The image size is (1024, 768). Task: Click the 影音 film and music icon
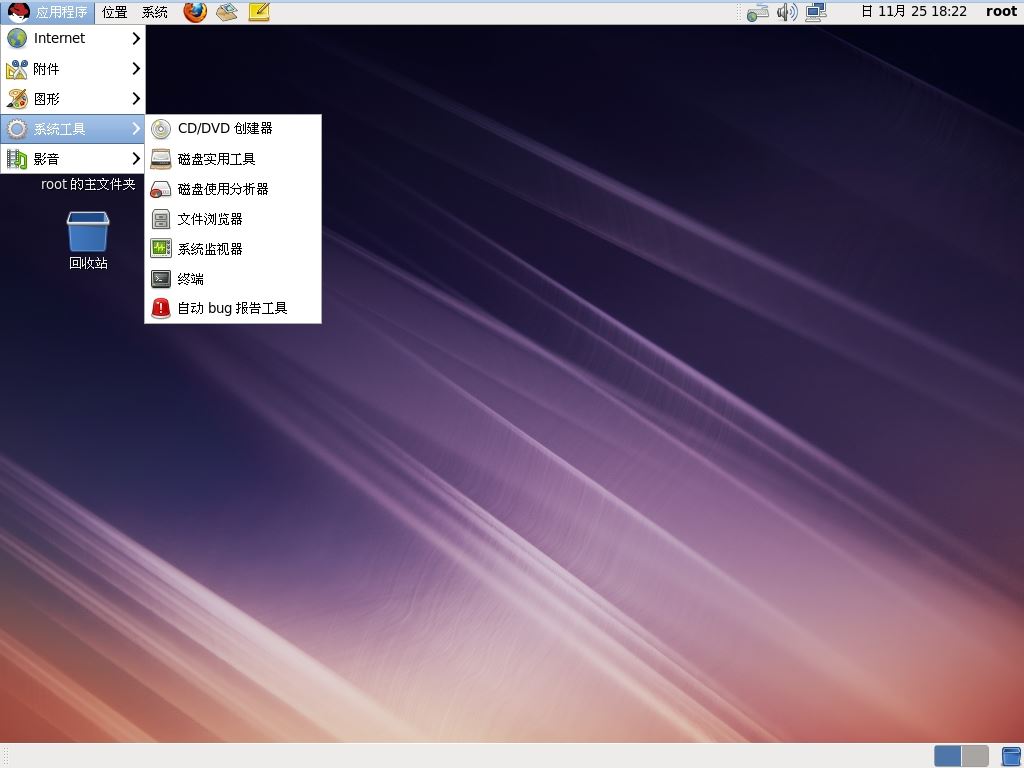tap(17, 159)
